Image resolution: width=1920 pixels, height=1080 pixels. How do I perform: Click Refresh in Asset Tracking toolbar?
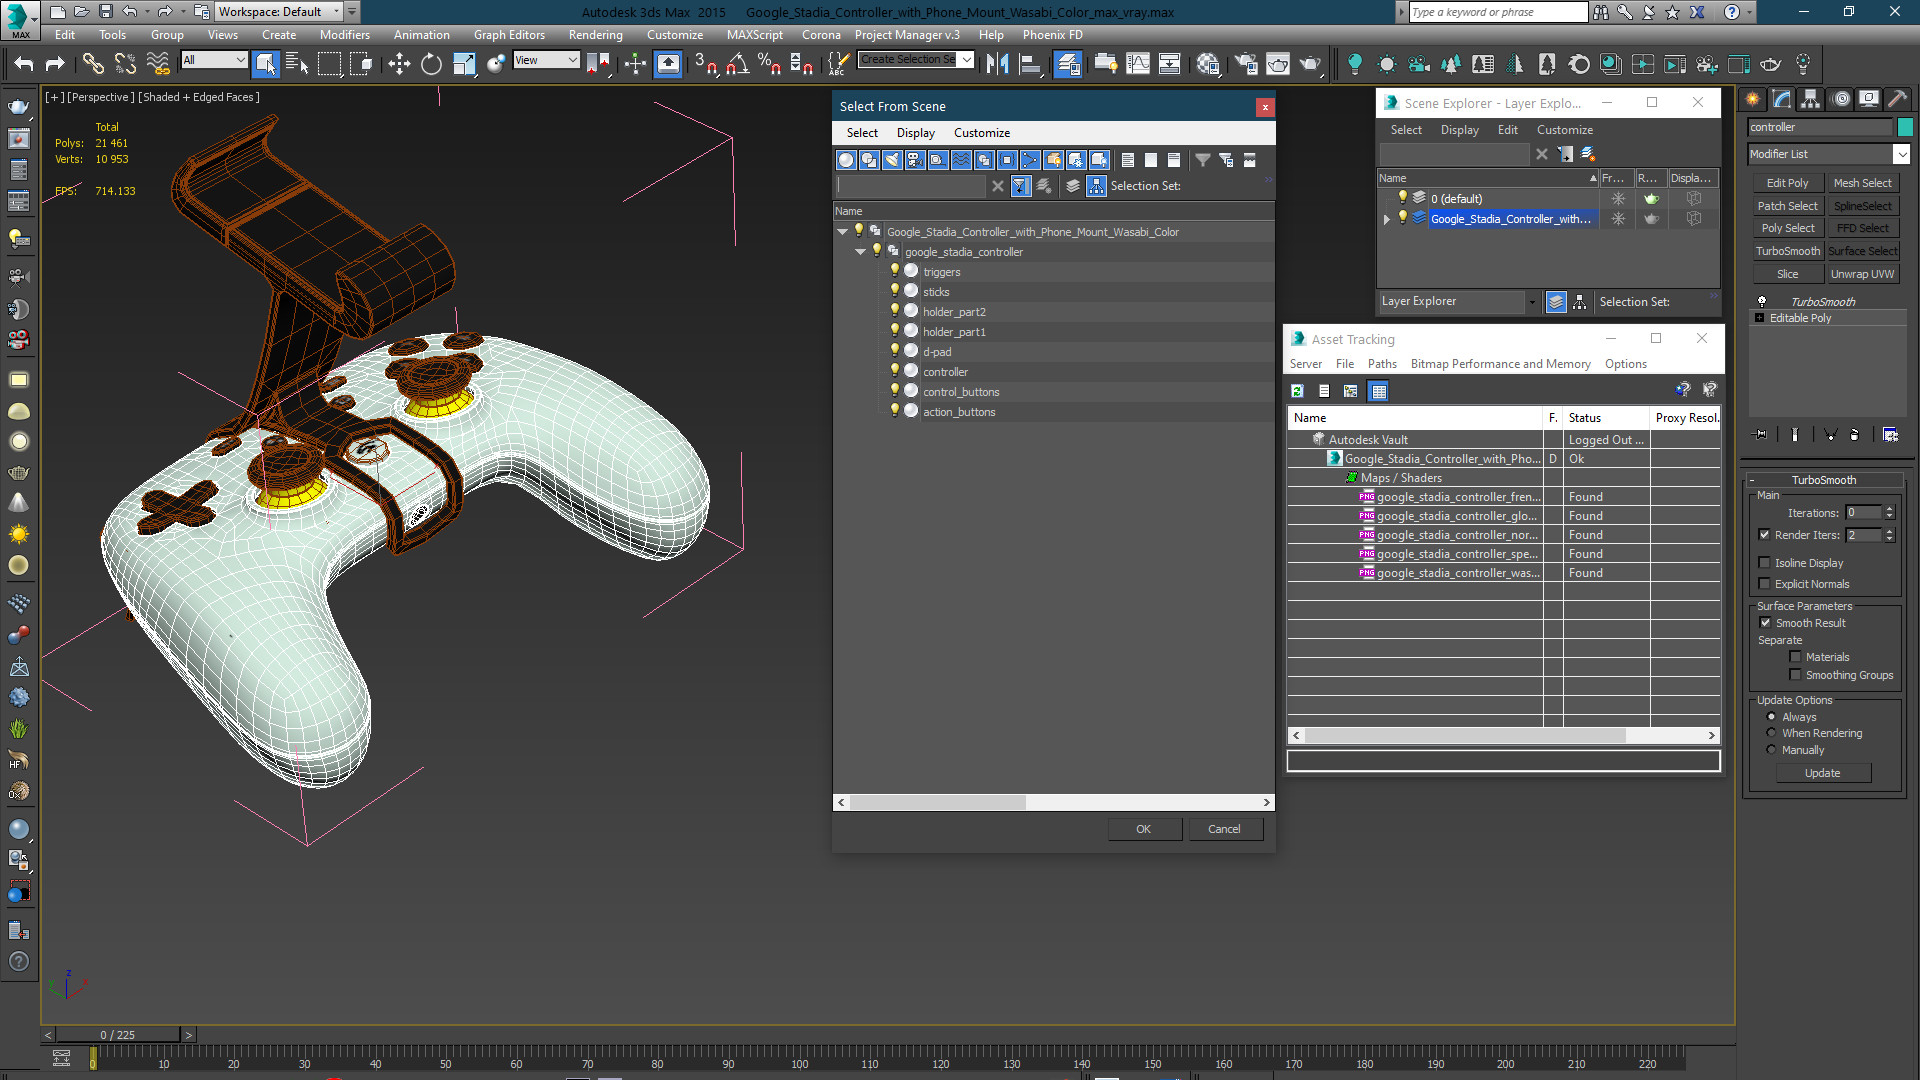point(1297,391)
